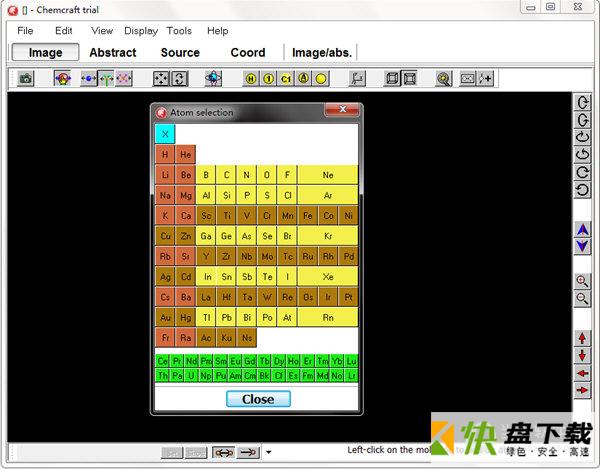The image size is (600, 469).
Task: Select nitrogen N in the periodic table
Action: (x=247, y=175)
